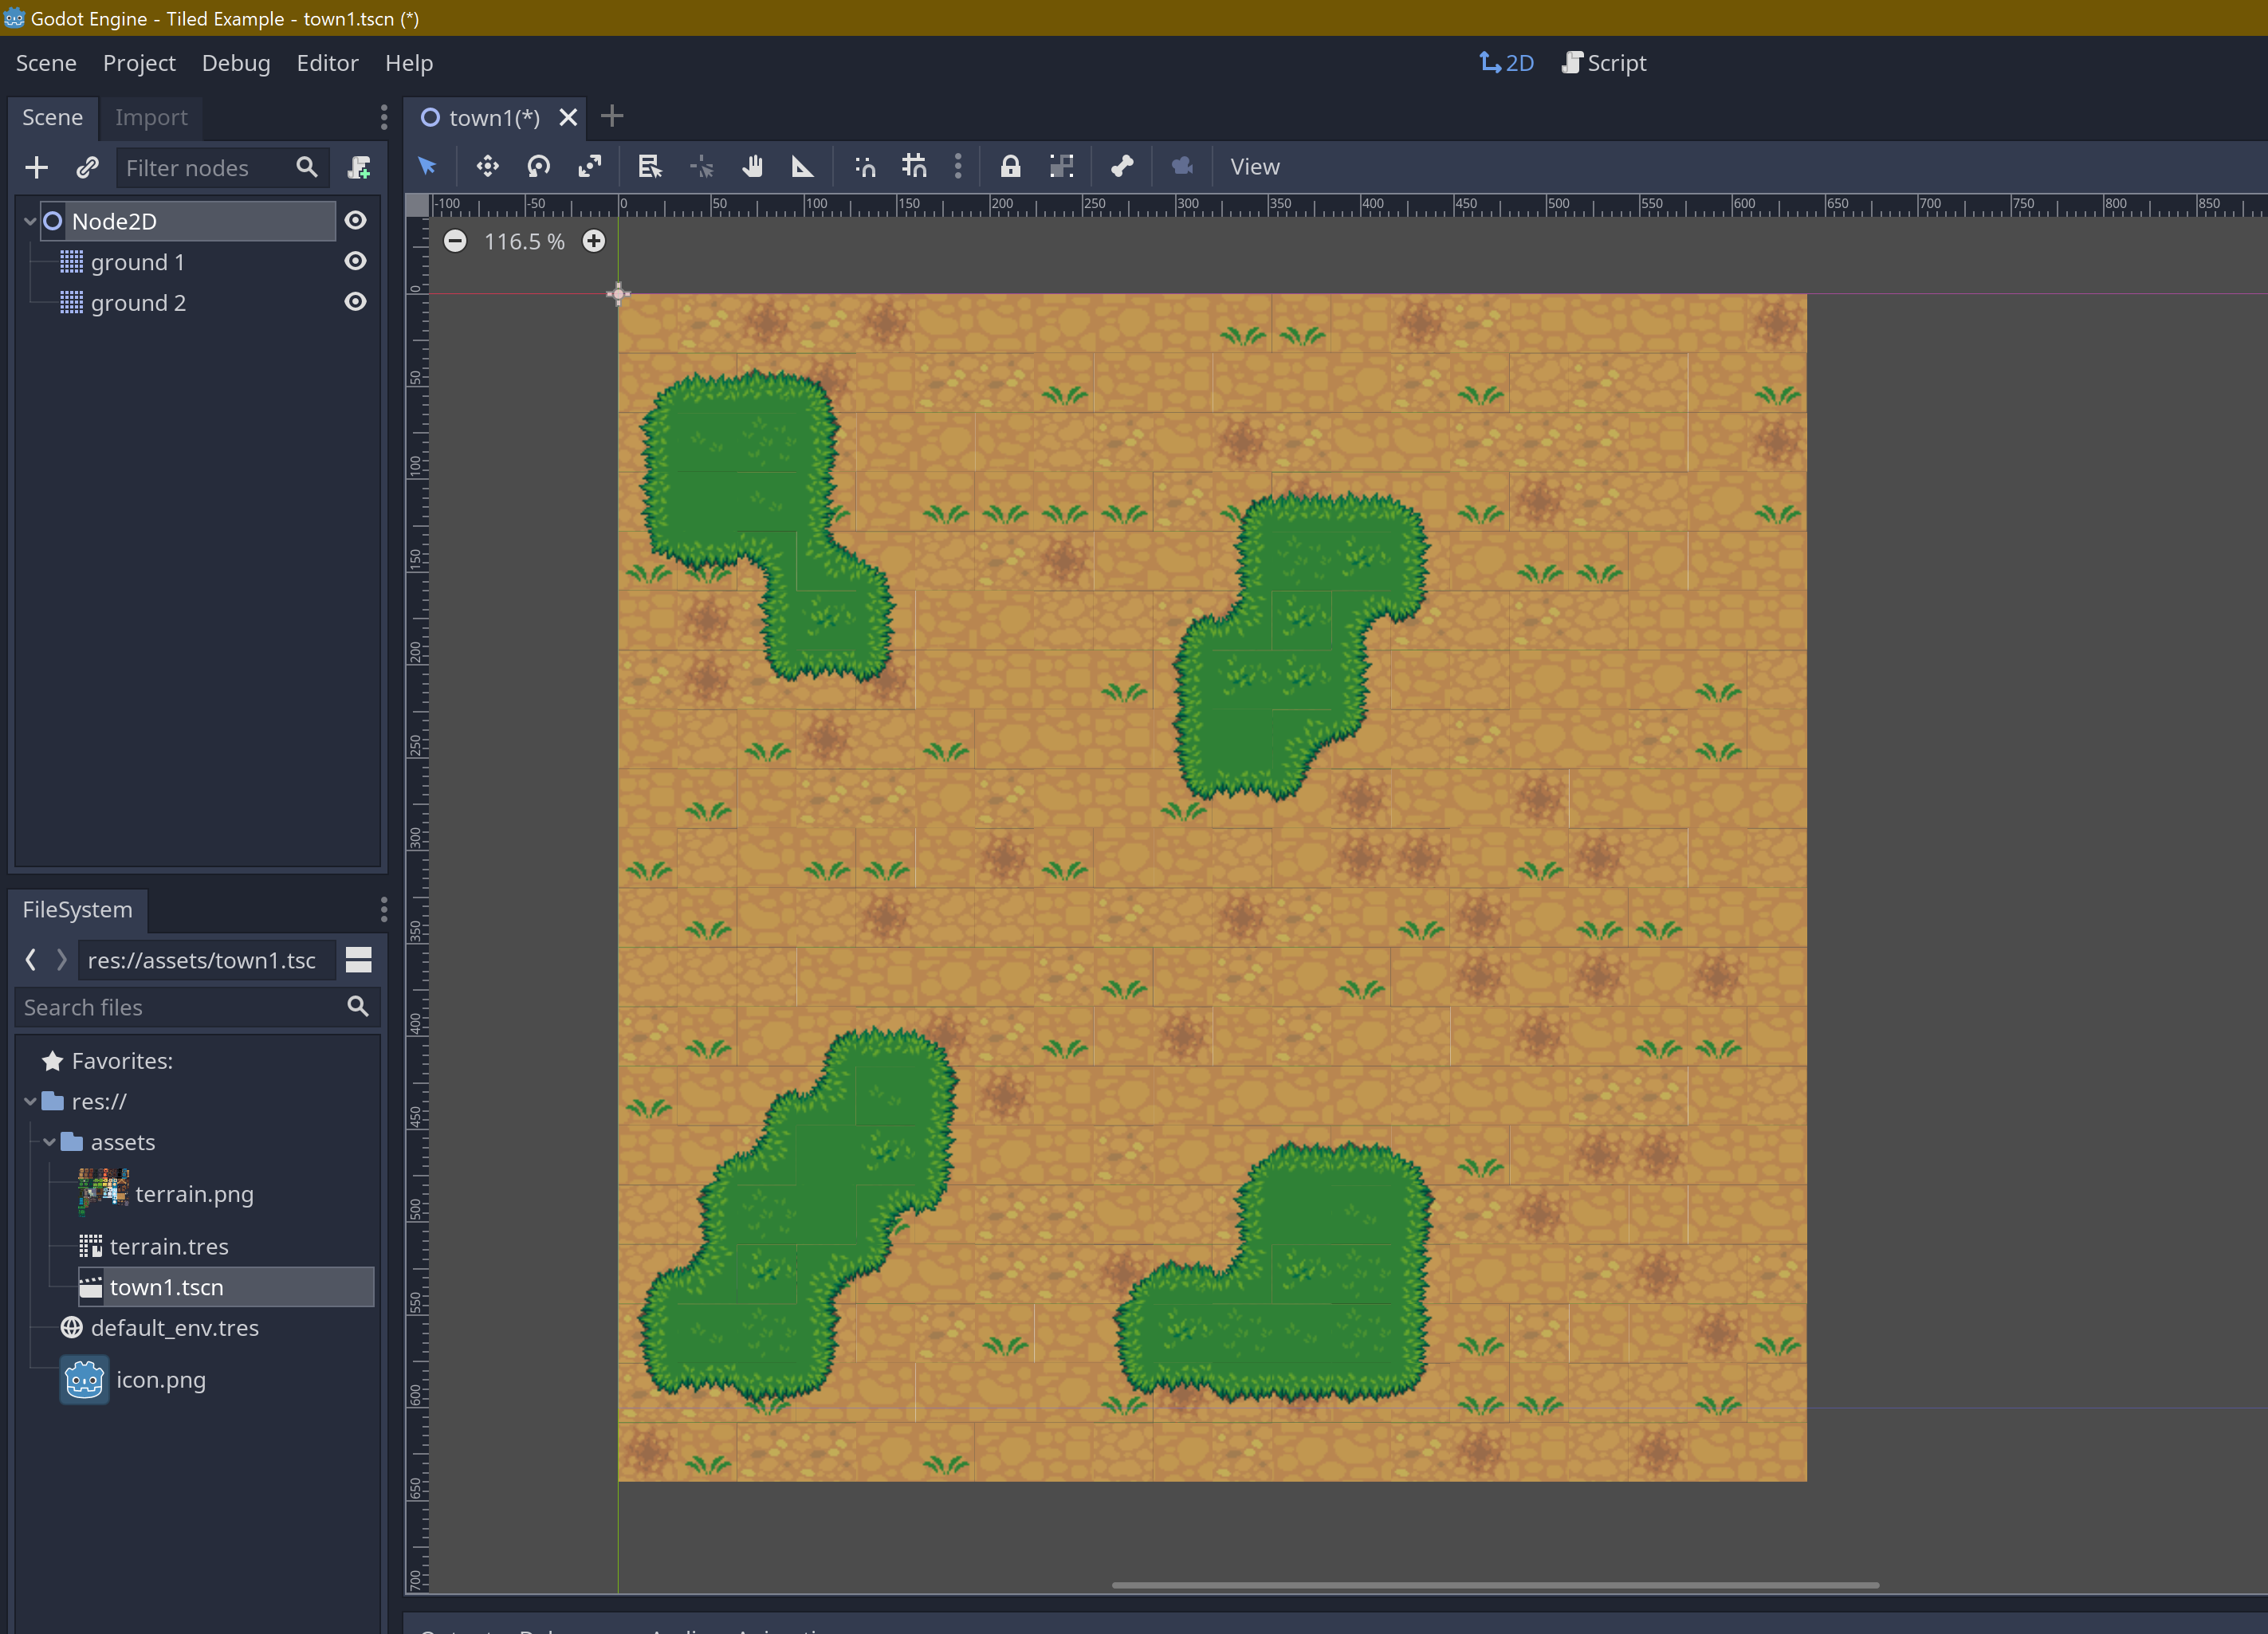Collapse the assets folder in FileSystem
Image resolution: width=2268 pixels, height=1634 pixels.
[48, 1141]
